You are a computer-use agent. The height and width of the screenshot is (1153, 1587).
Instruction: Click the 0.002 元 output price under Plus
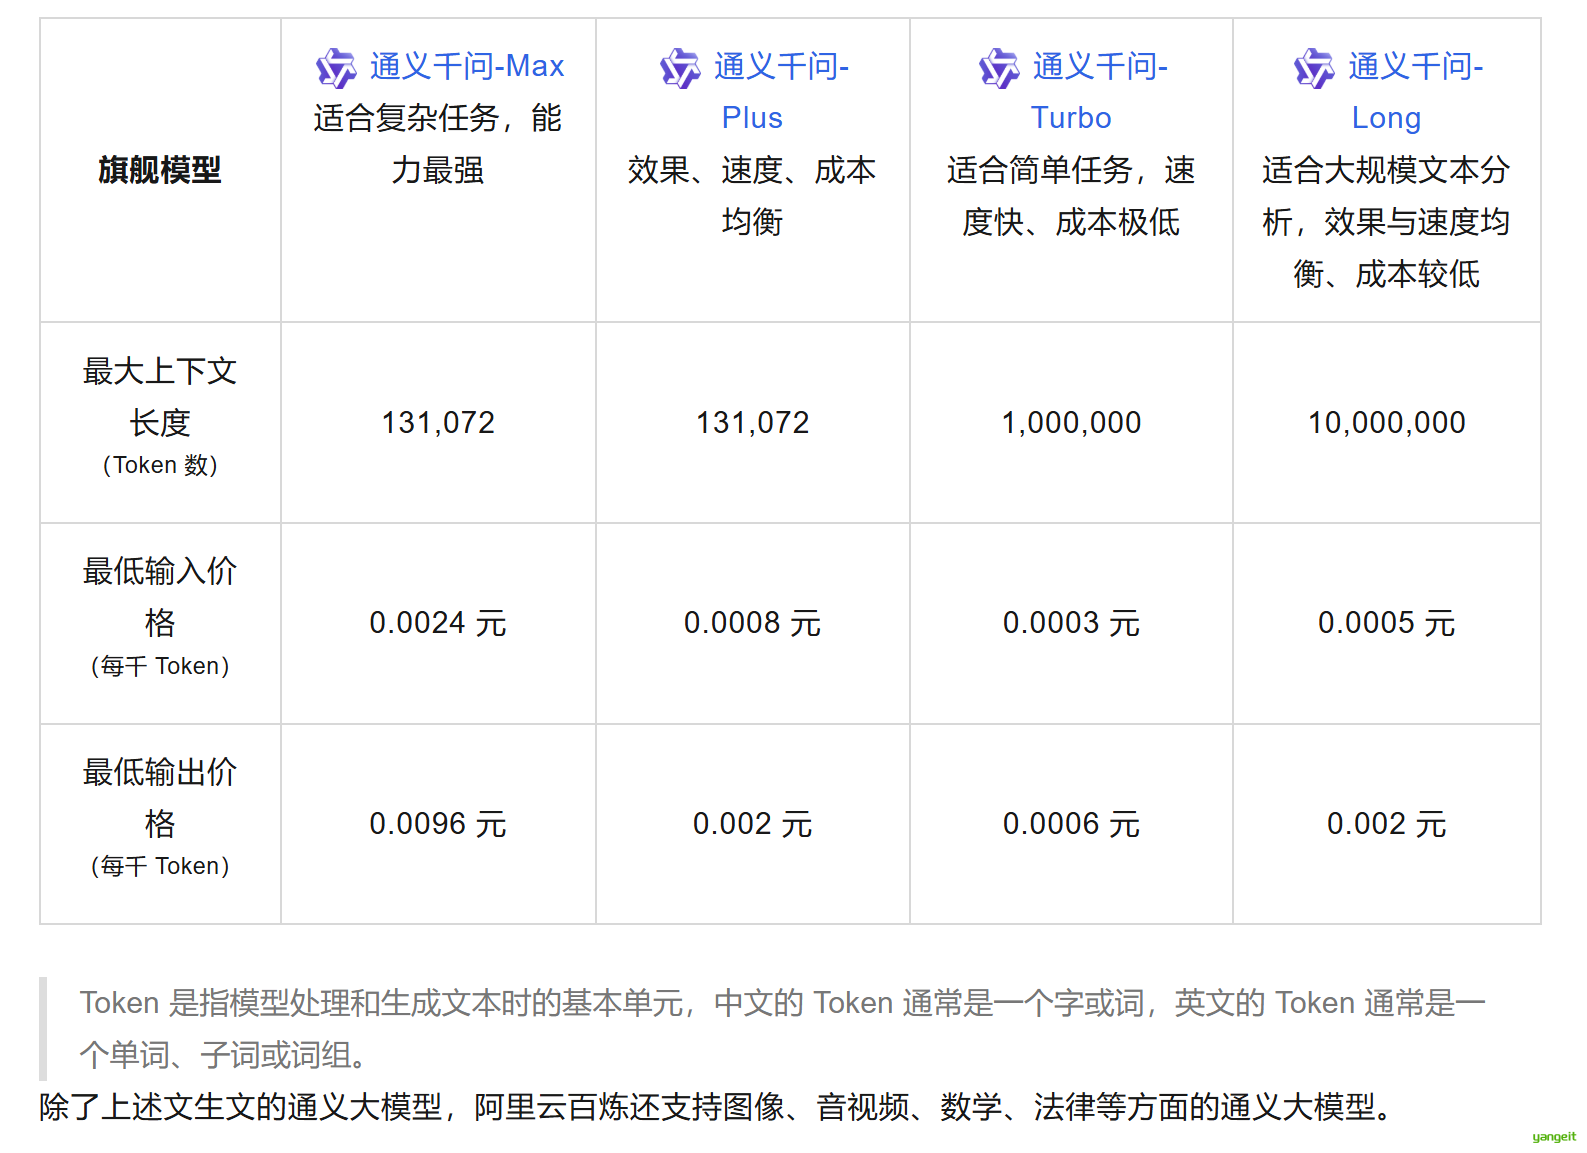click(x=753, y=824)
